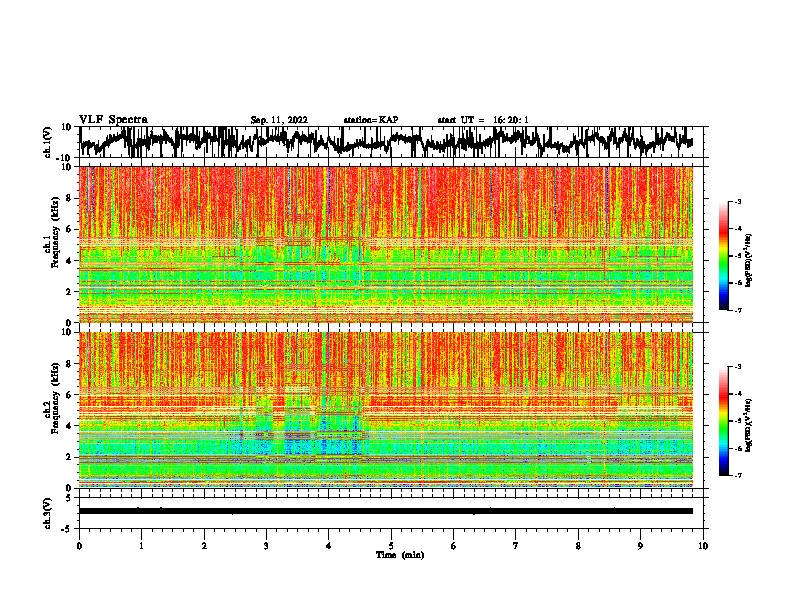This screenshot has width=792, height=612.
Task: Click the ch.3(V) axis label
Action: point(48,514)
